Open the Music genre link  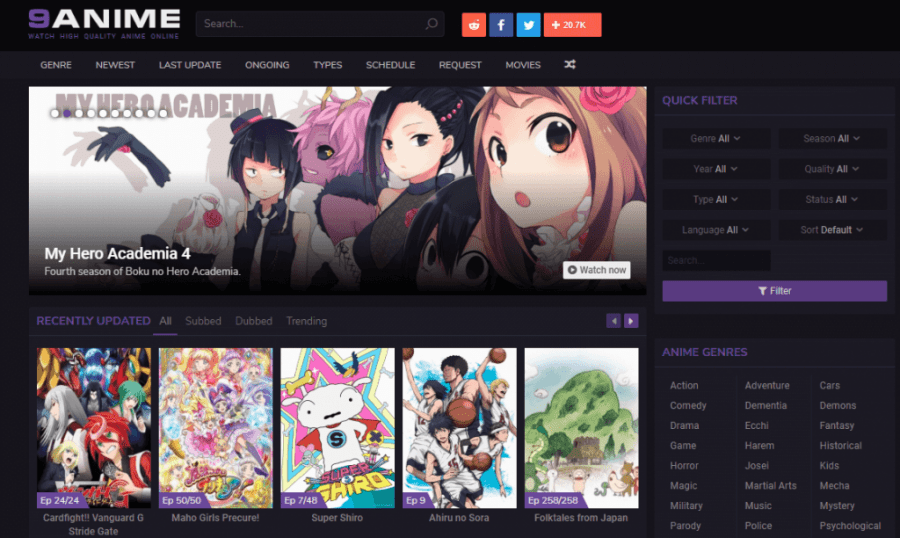click(758, 506)
